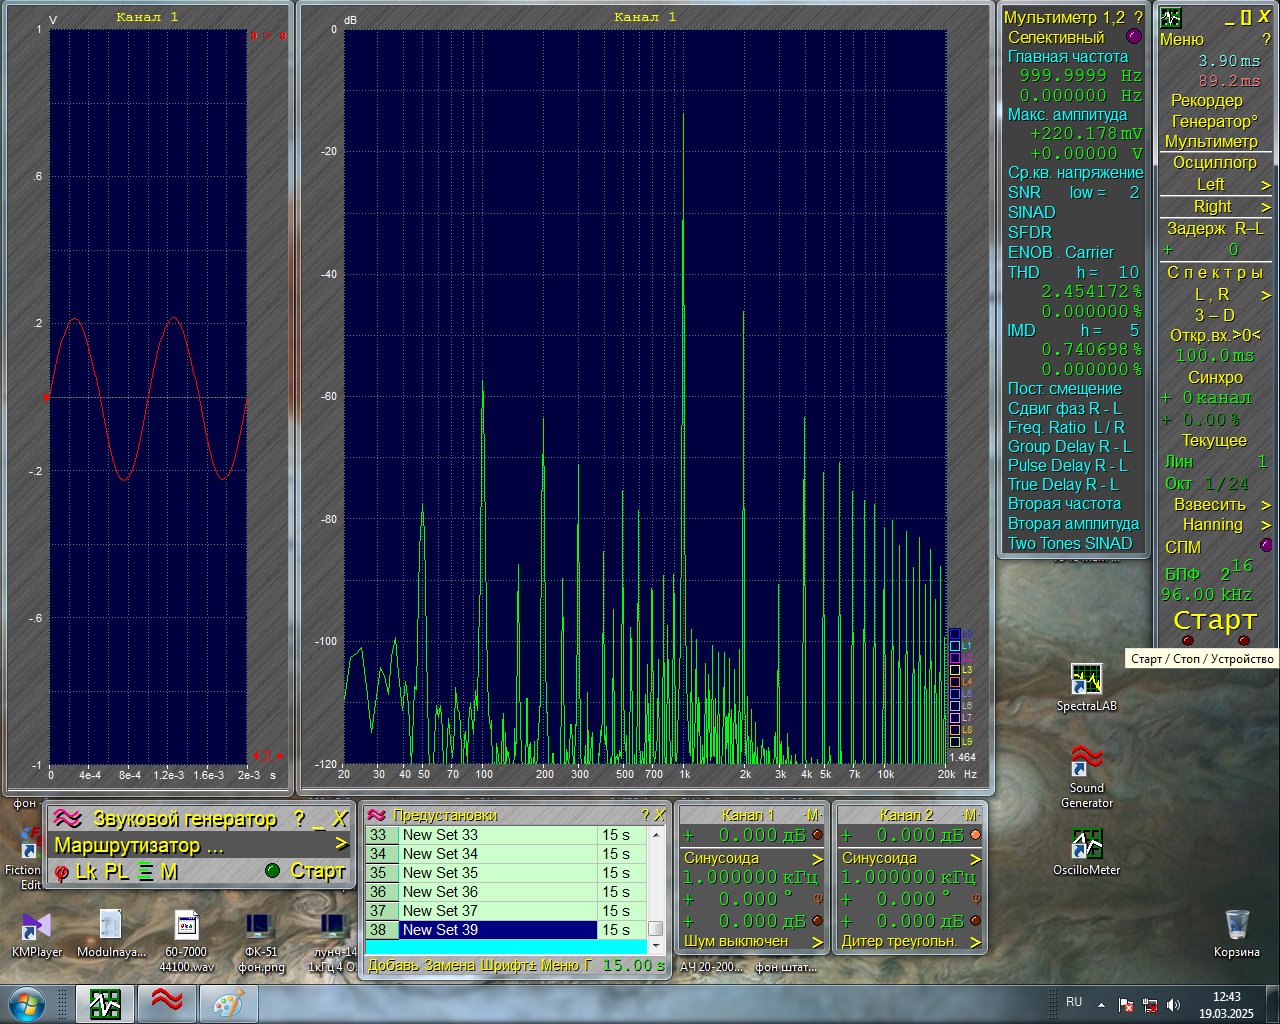
Task: Click the L3 trace color swatch
Action: tap(955, 670)
